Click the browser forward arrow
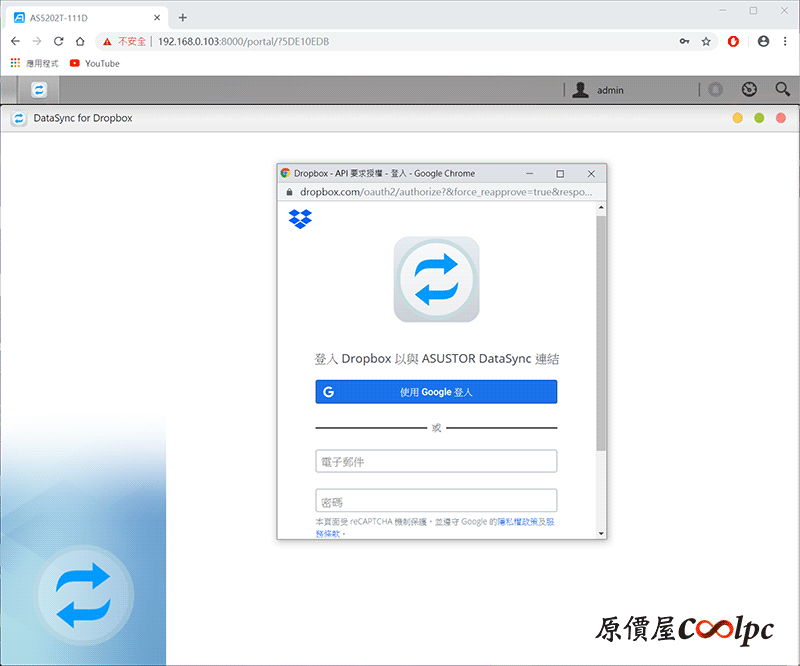 tap(37, 41)
